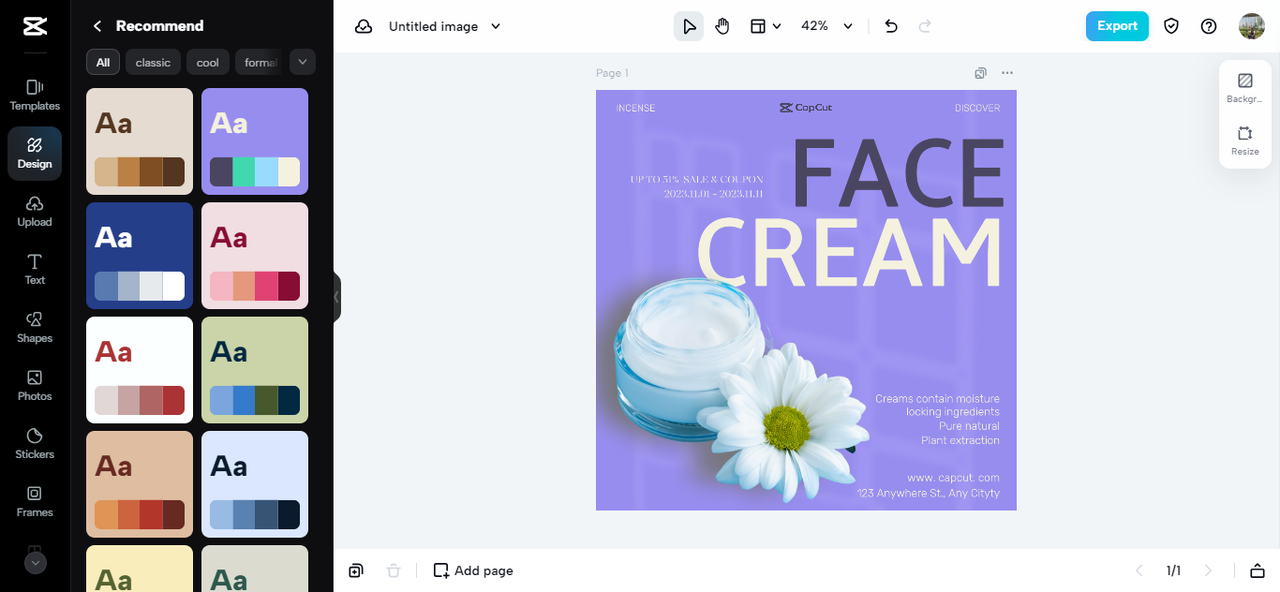Undo the last action
The image size is (1280, 592).
pos(891,26)
